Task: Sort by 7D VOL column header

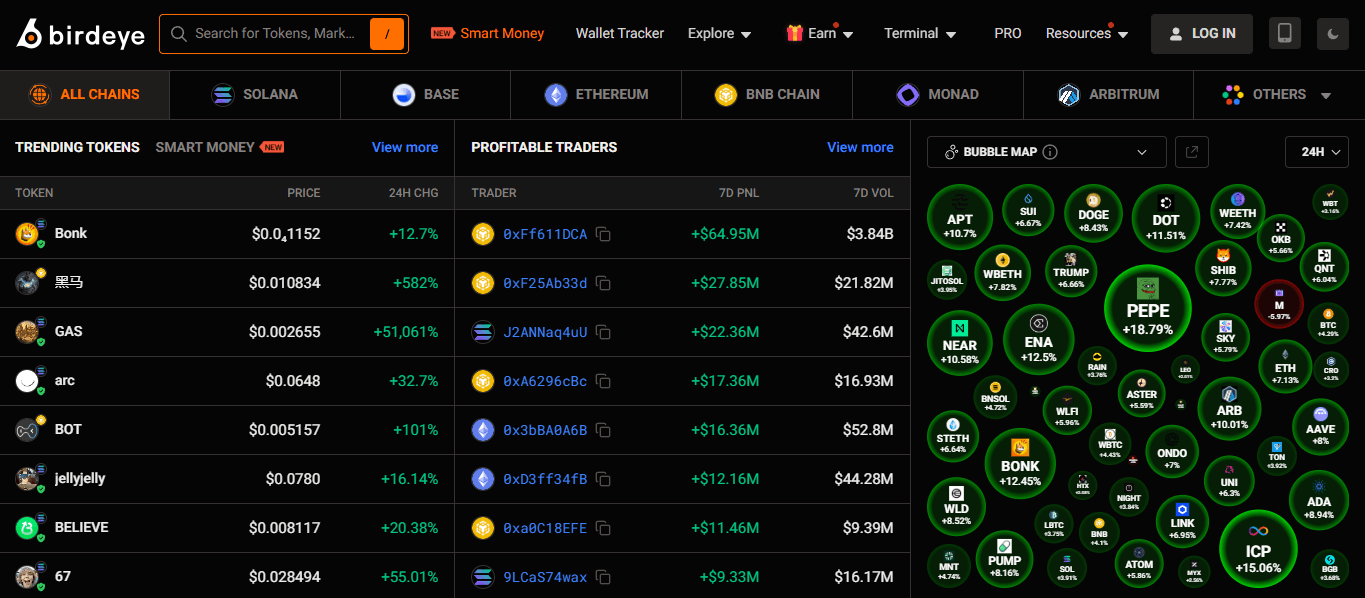Action: (874, 193)
